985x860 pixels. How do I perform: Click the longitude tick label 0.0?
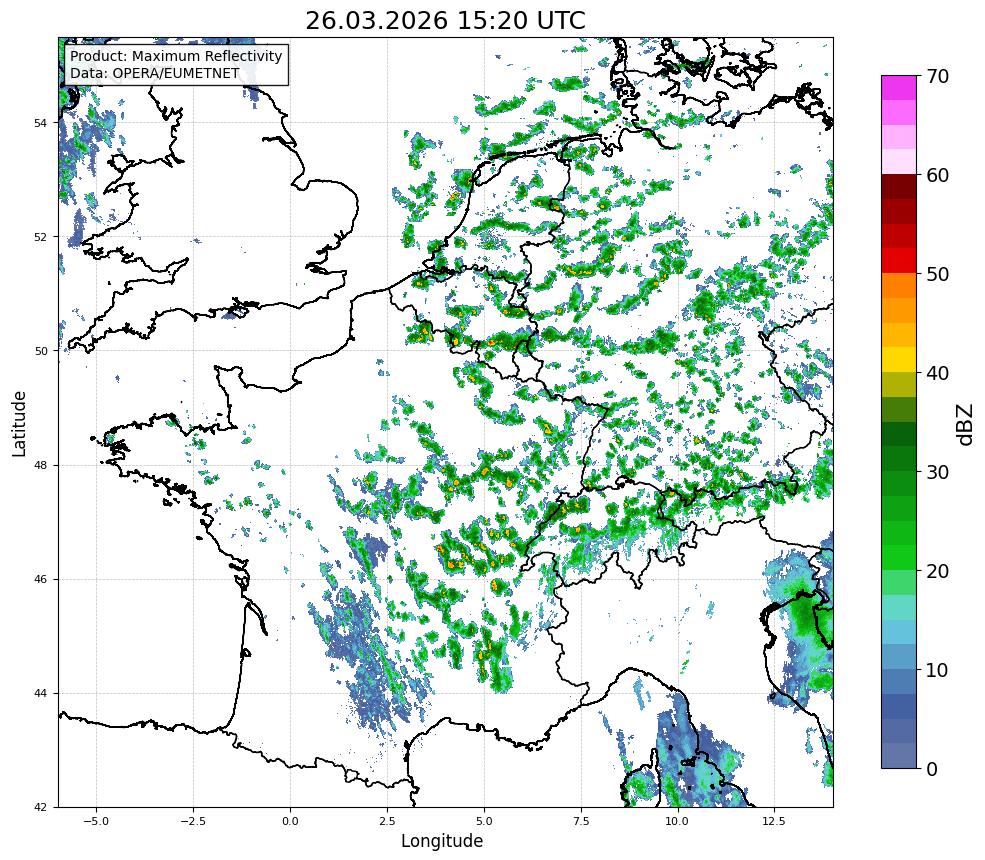(290, 821)
